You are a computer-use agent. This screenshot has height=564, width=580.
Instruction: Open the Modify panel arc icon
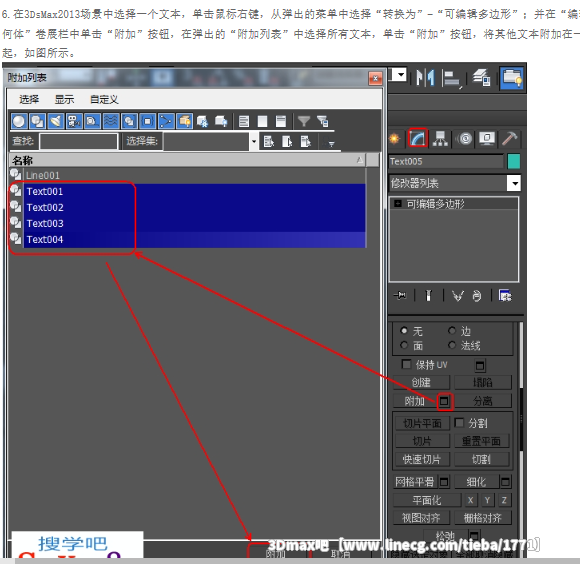click(x=418, y=139)
